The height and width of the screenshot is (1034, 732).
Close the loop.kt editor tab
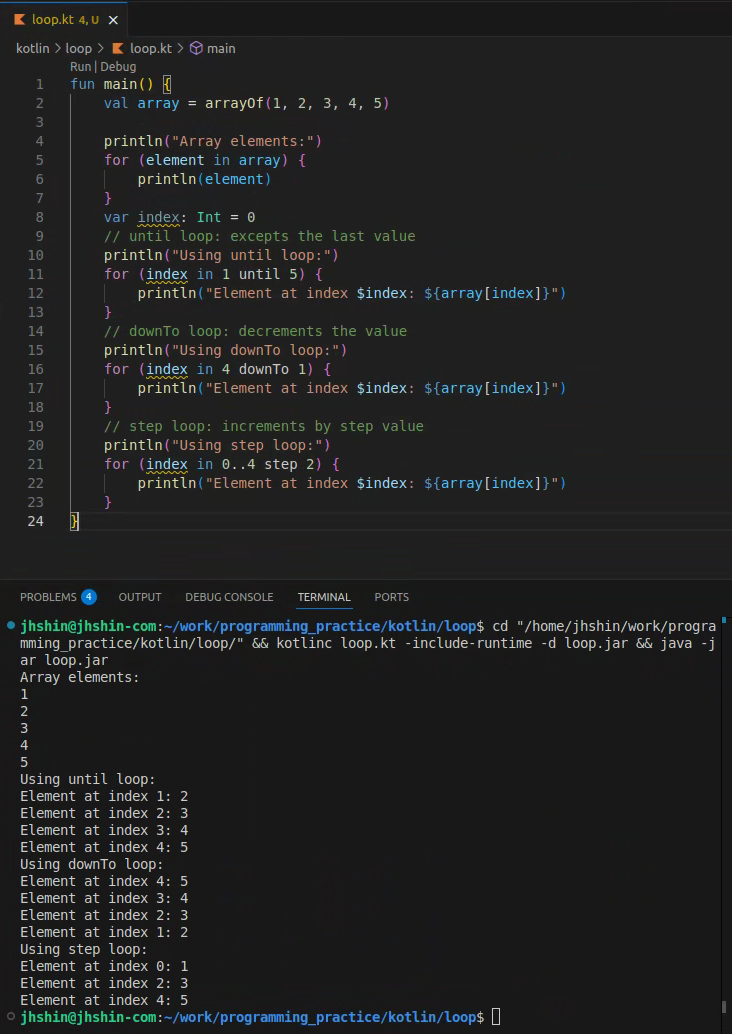(x=113, y=20)
